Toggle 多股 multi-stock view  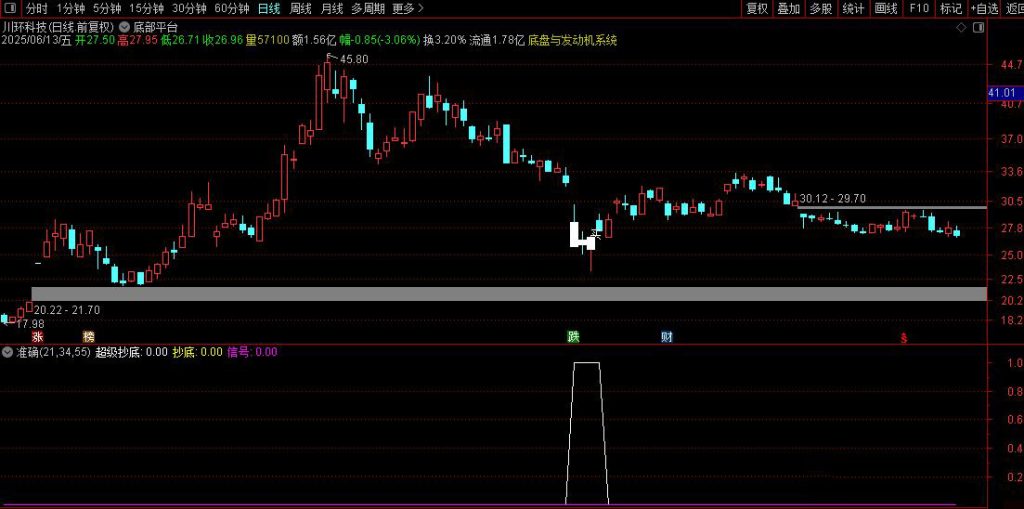point(820,9)
